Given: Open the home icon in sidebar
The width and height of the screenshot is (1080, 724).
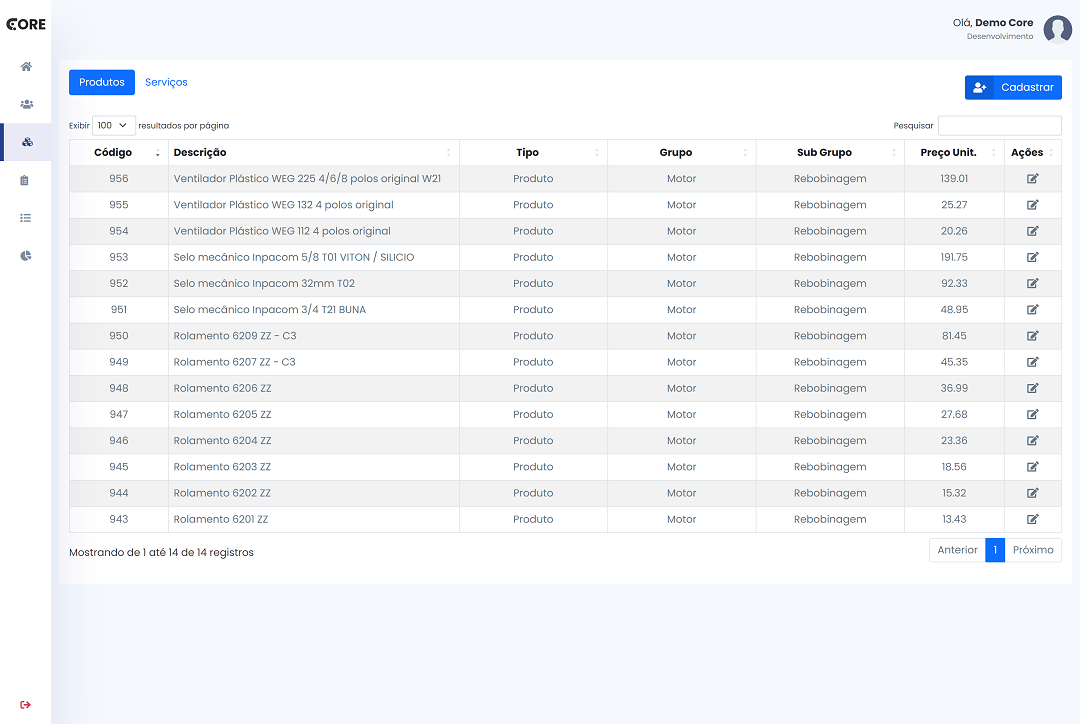Looking at the screenshot, I should coord(26,67).
